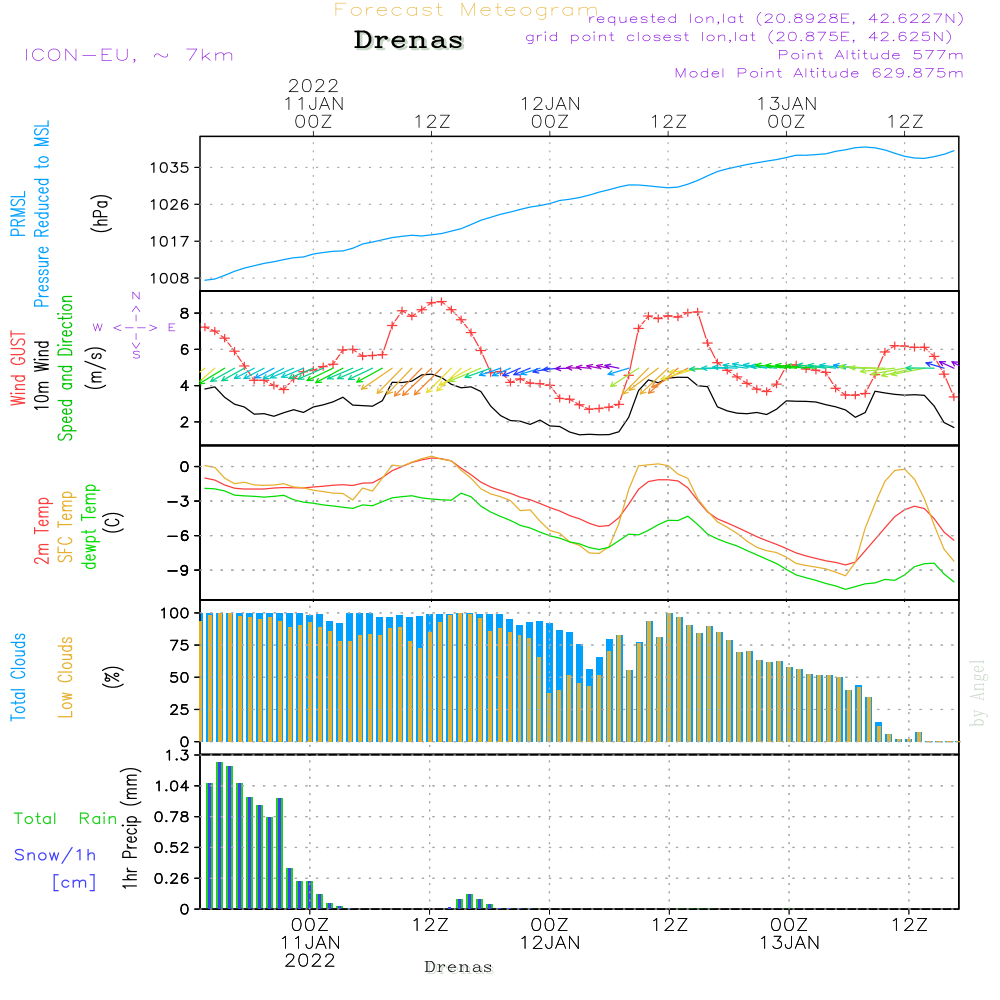Image resolution: width=1000 pixels, height=1000 pixels.
Task: Select the 'grid point closest lon,lat' line
Action: tap(739, 37)
